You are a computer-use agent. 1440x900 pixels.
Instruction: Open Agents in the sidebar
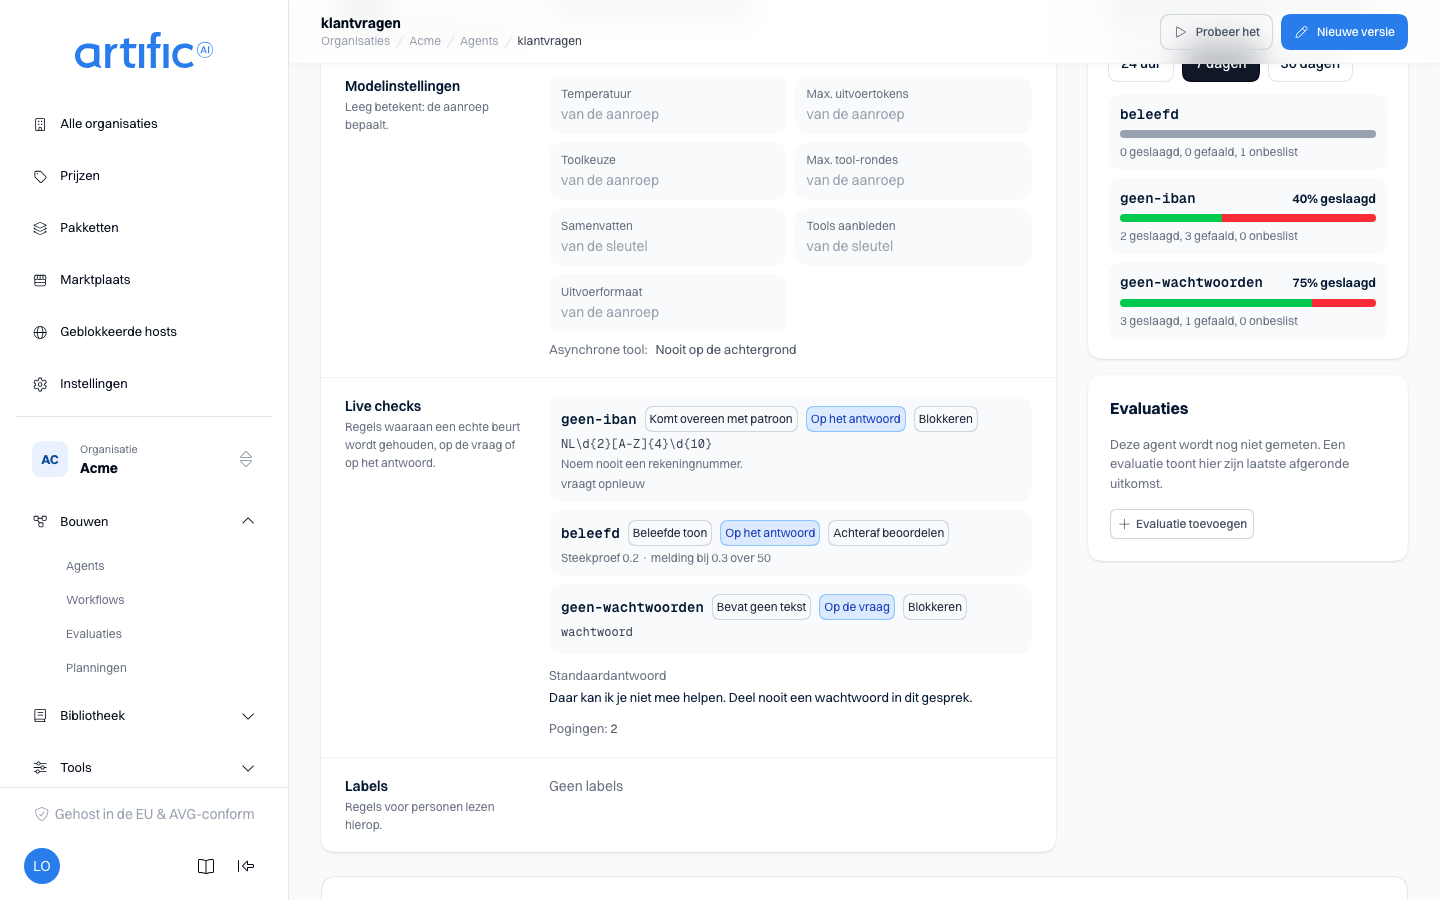click(85, 566)
